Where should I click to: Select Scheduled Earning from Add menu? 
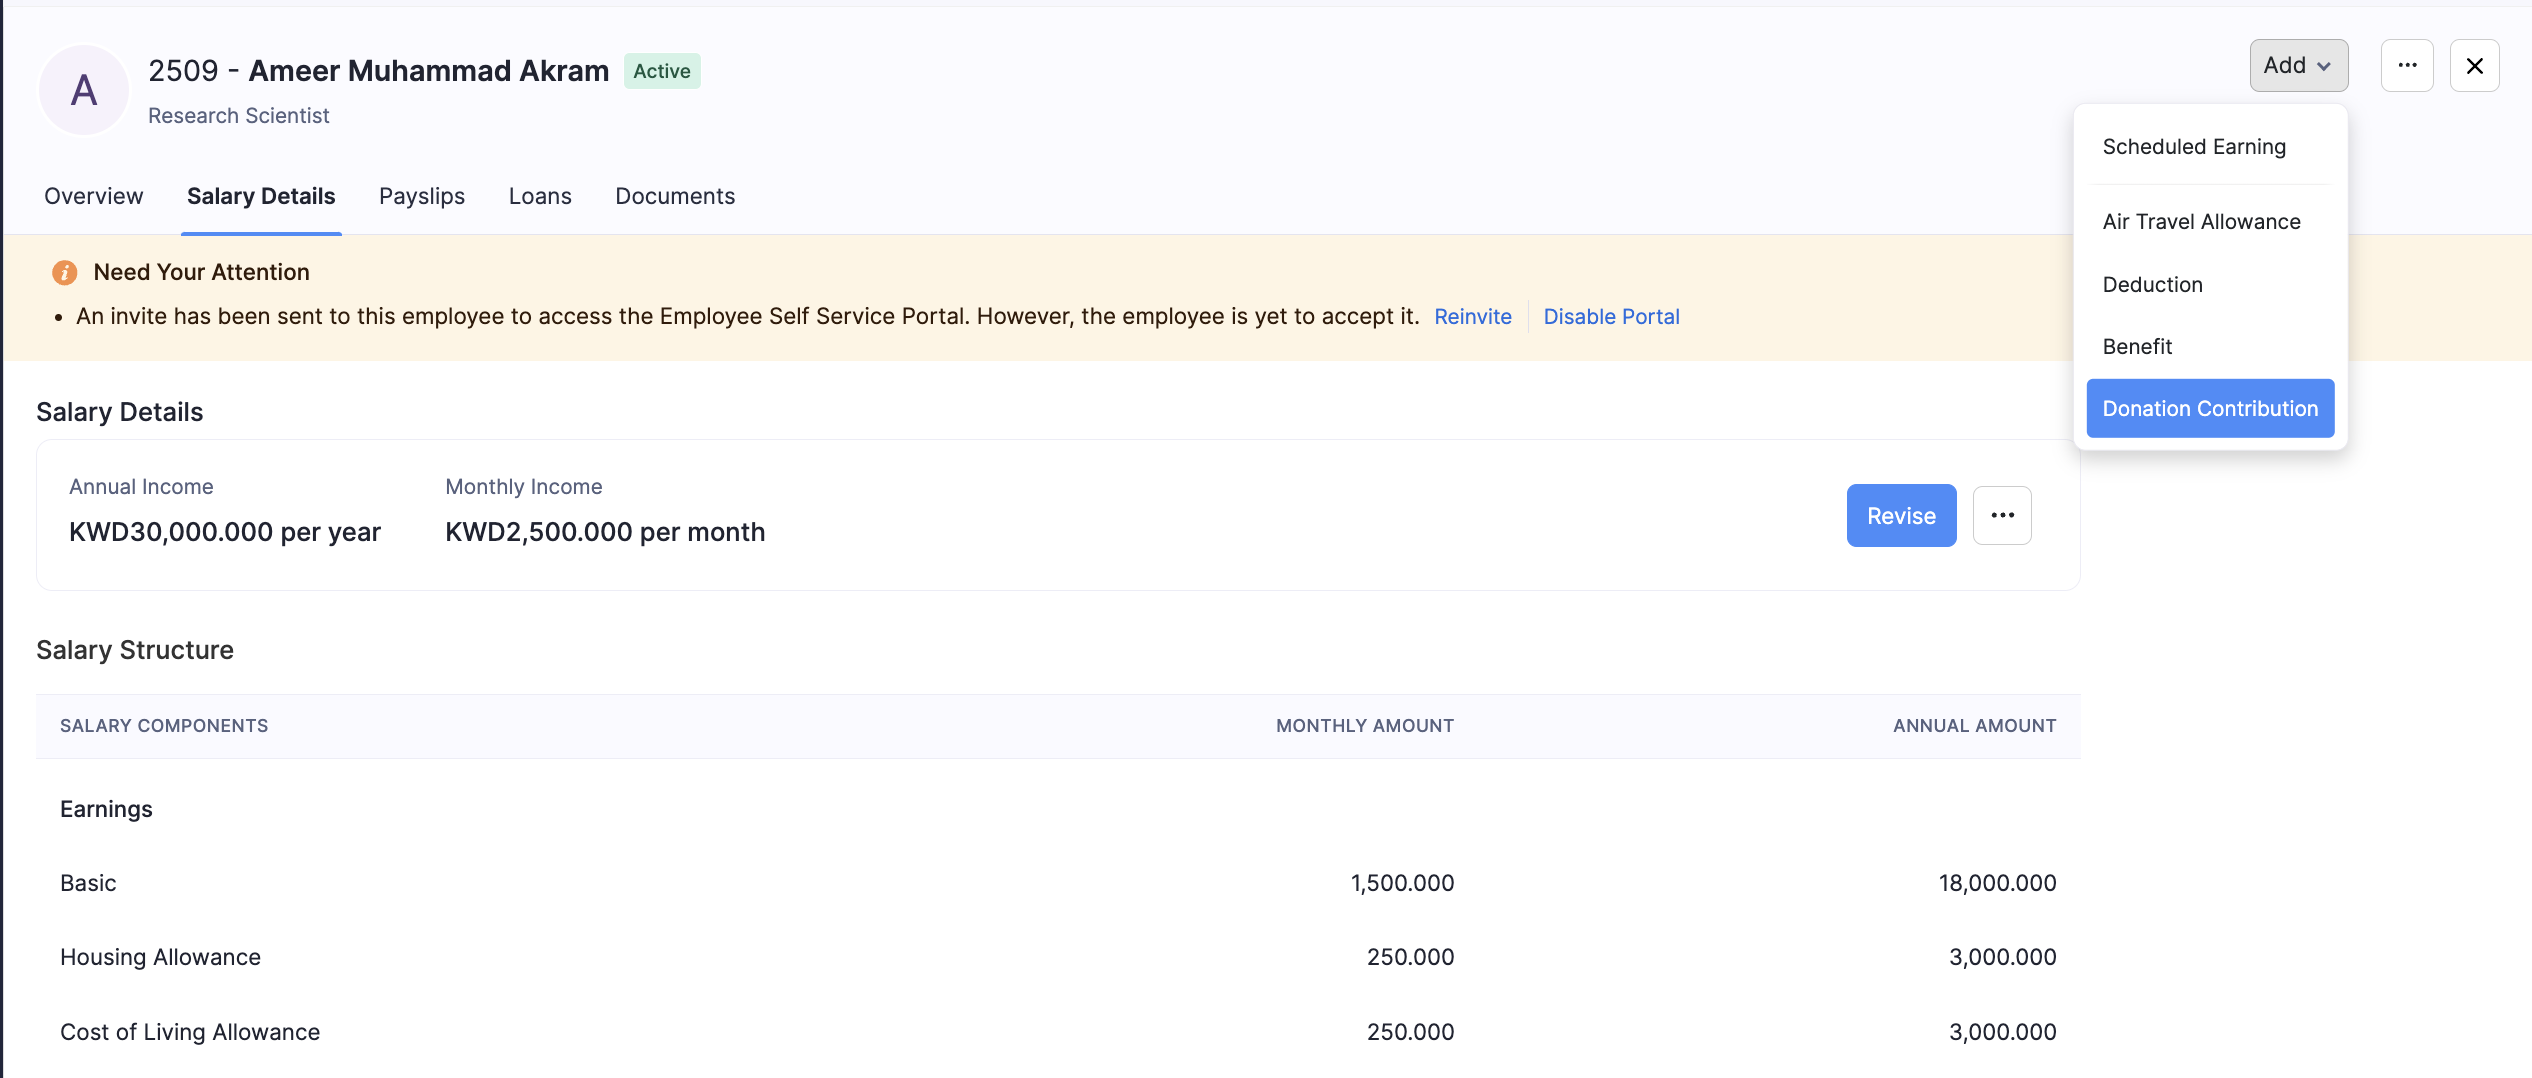point(2194,147)
